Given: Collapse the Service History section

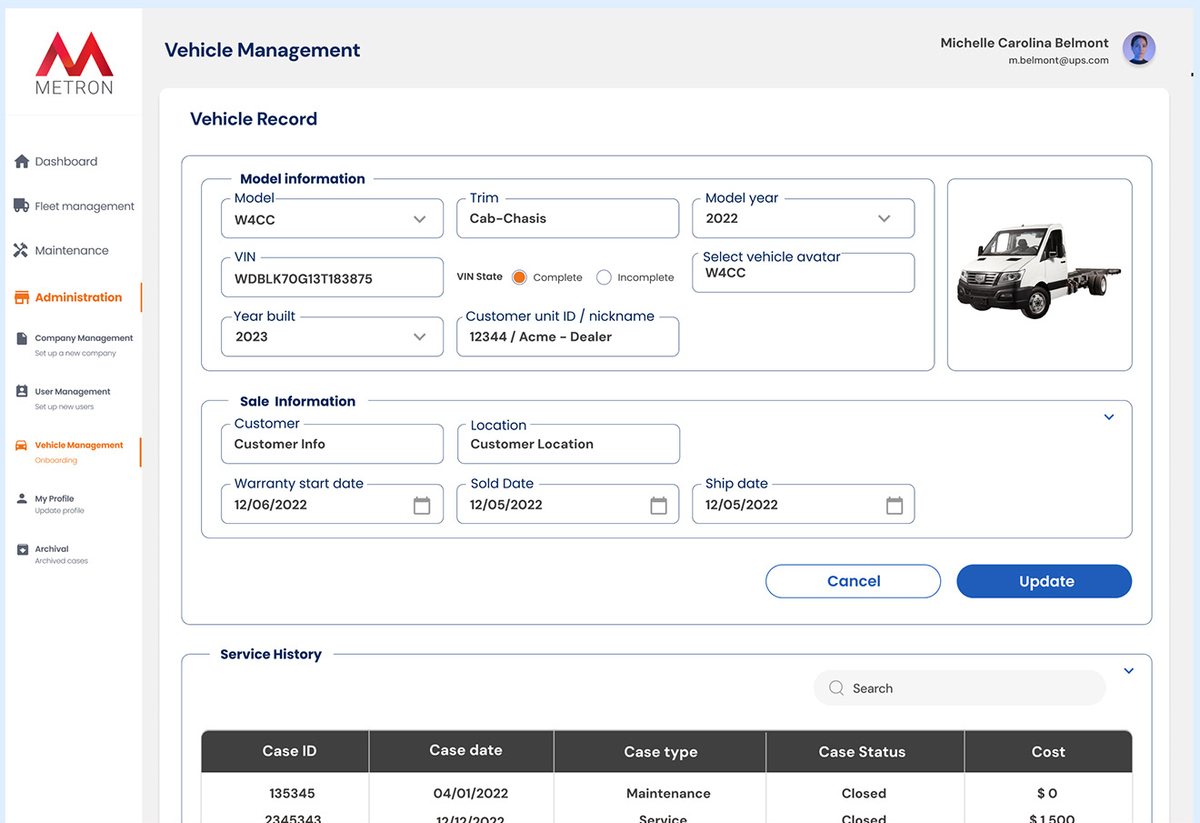Looking at the screenshot, I should tap(1129, 671).
